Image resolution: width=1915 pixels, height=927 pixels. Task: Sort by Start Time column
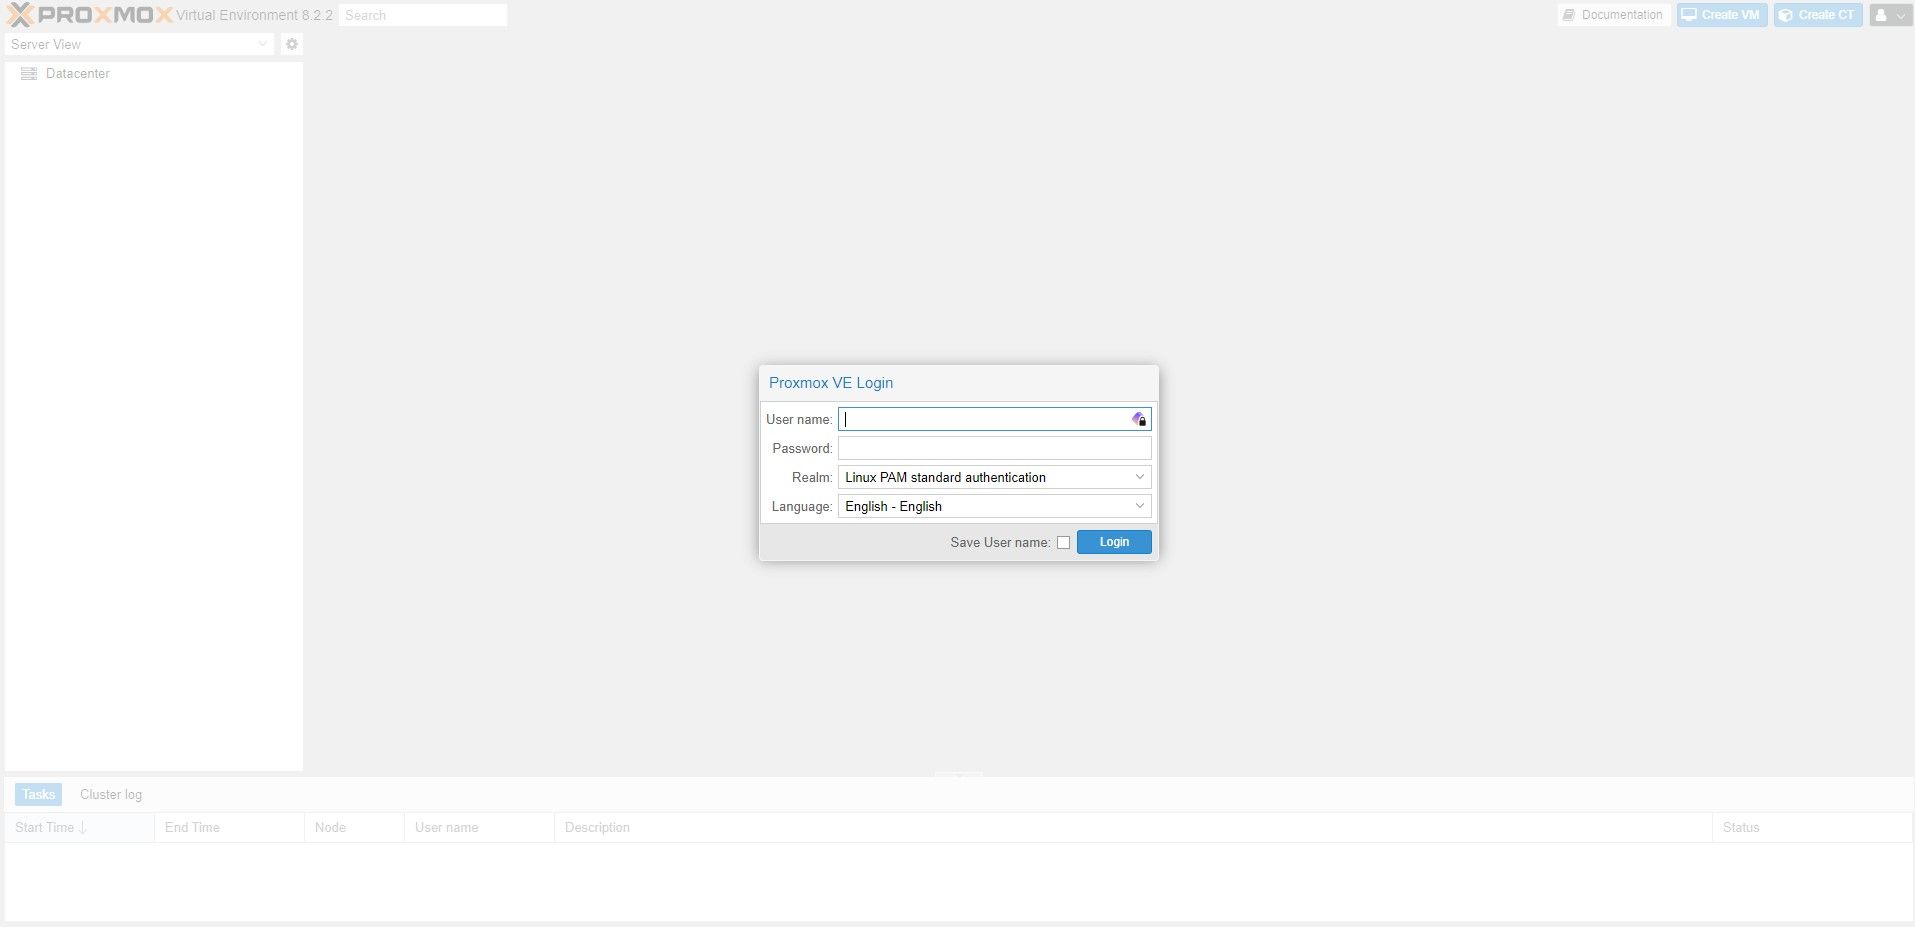coord(79,828)
